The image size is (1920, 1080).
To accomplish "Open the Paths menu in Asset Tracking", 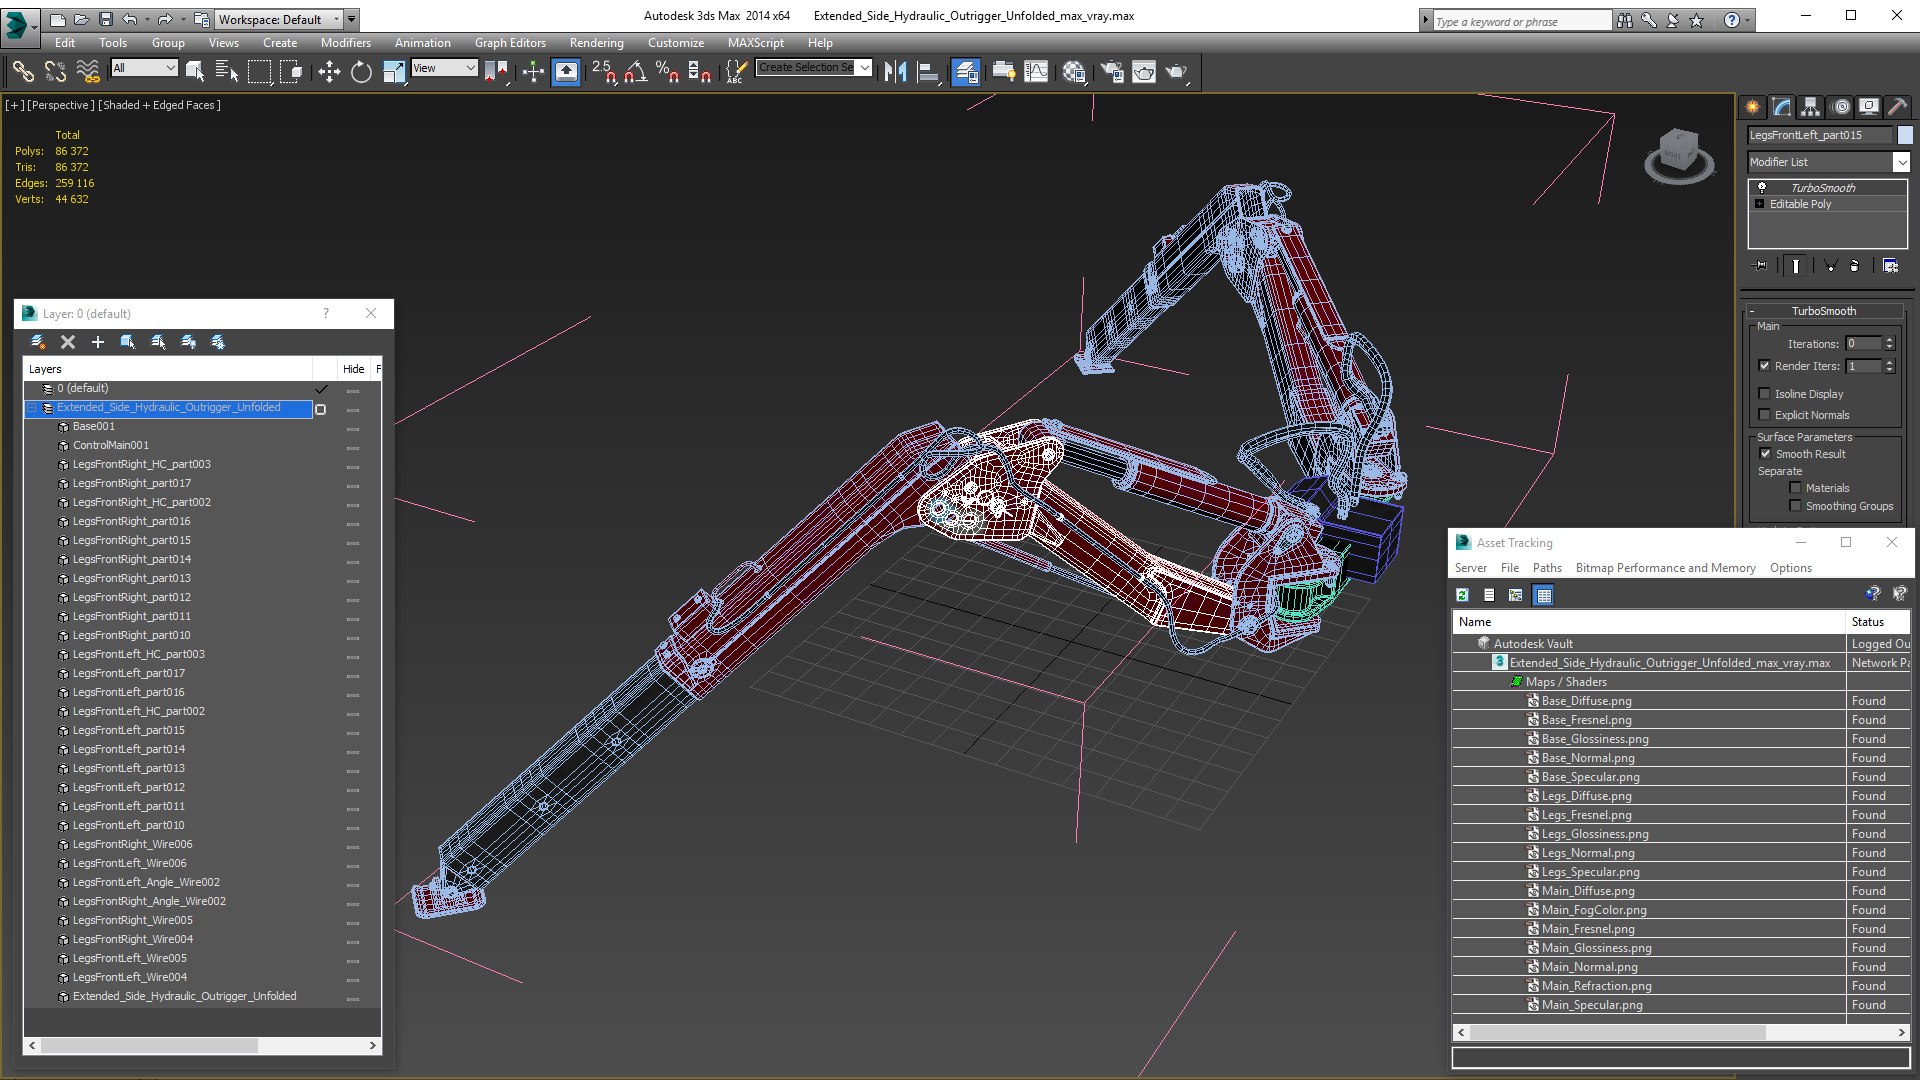I will coord(1546,568).
